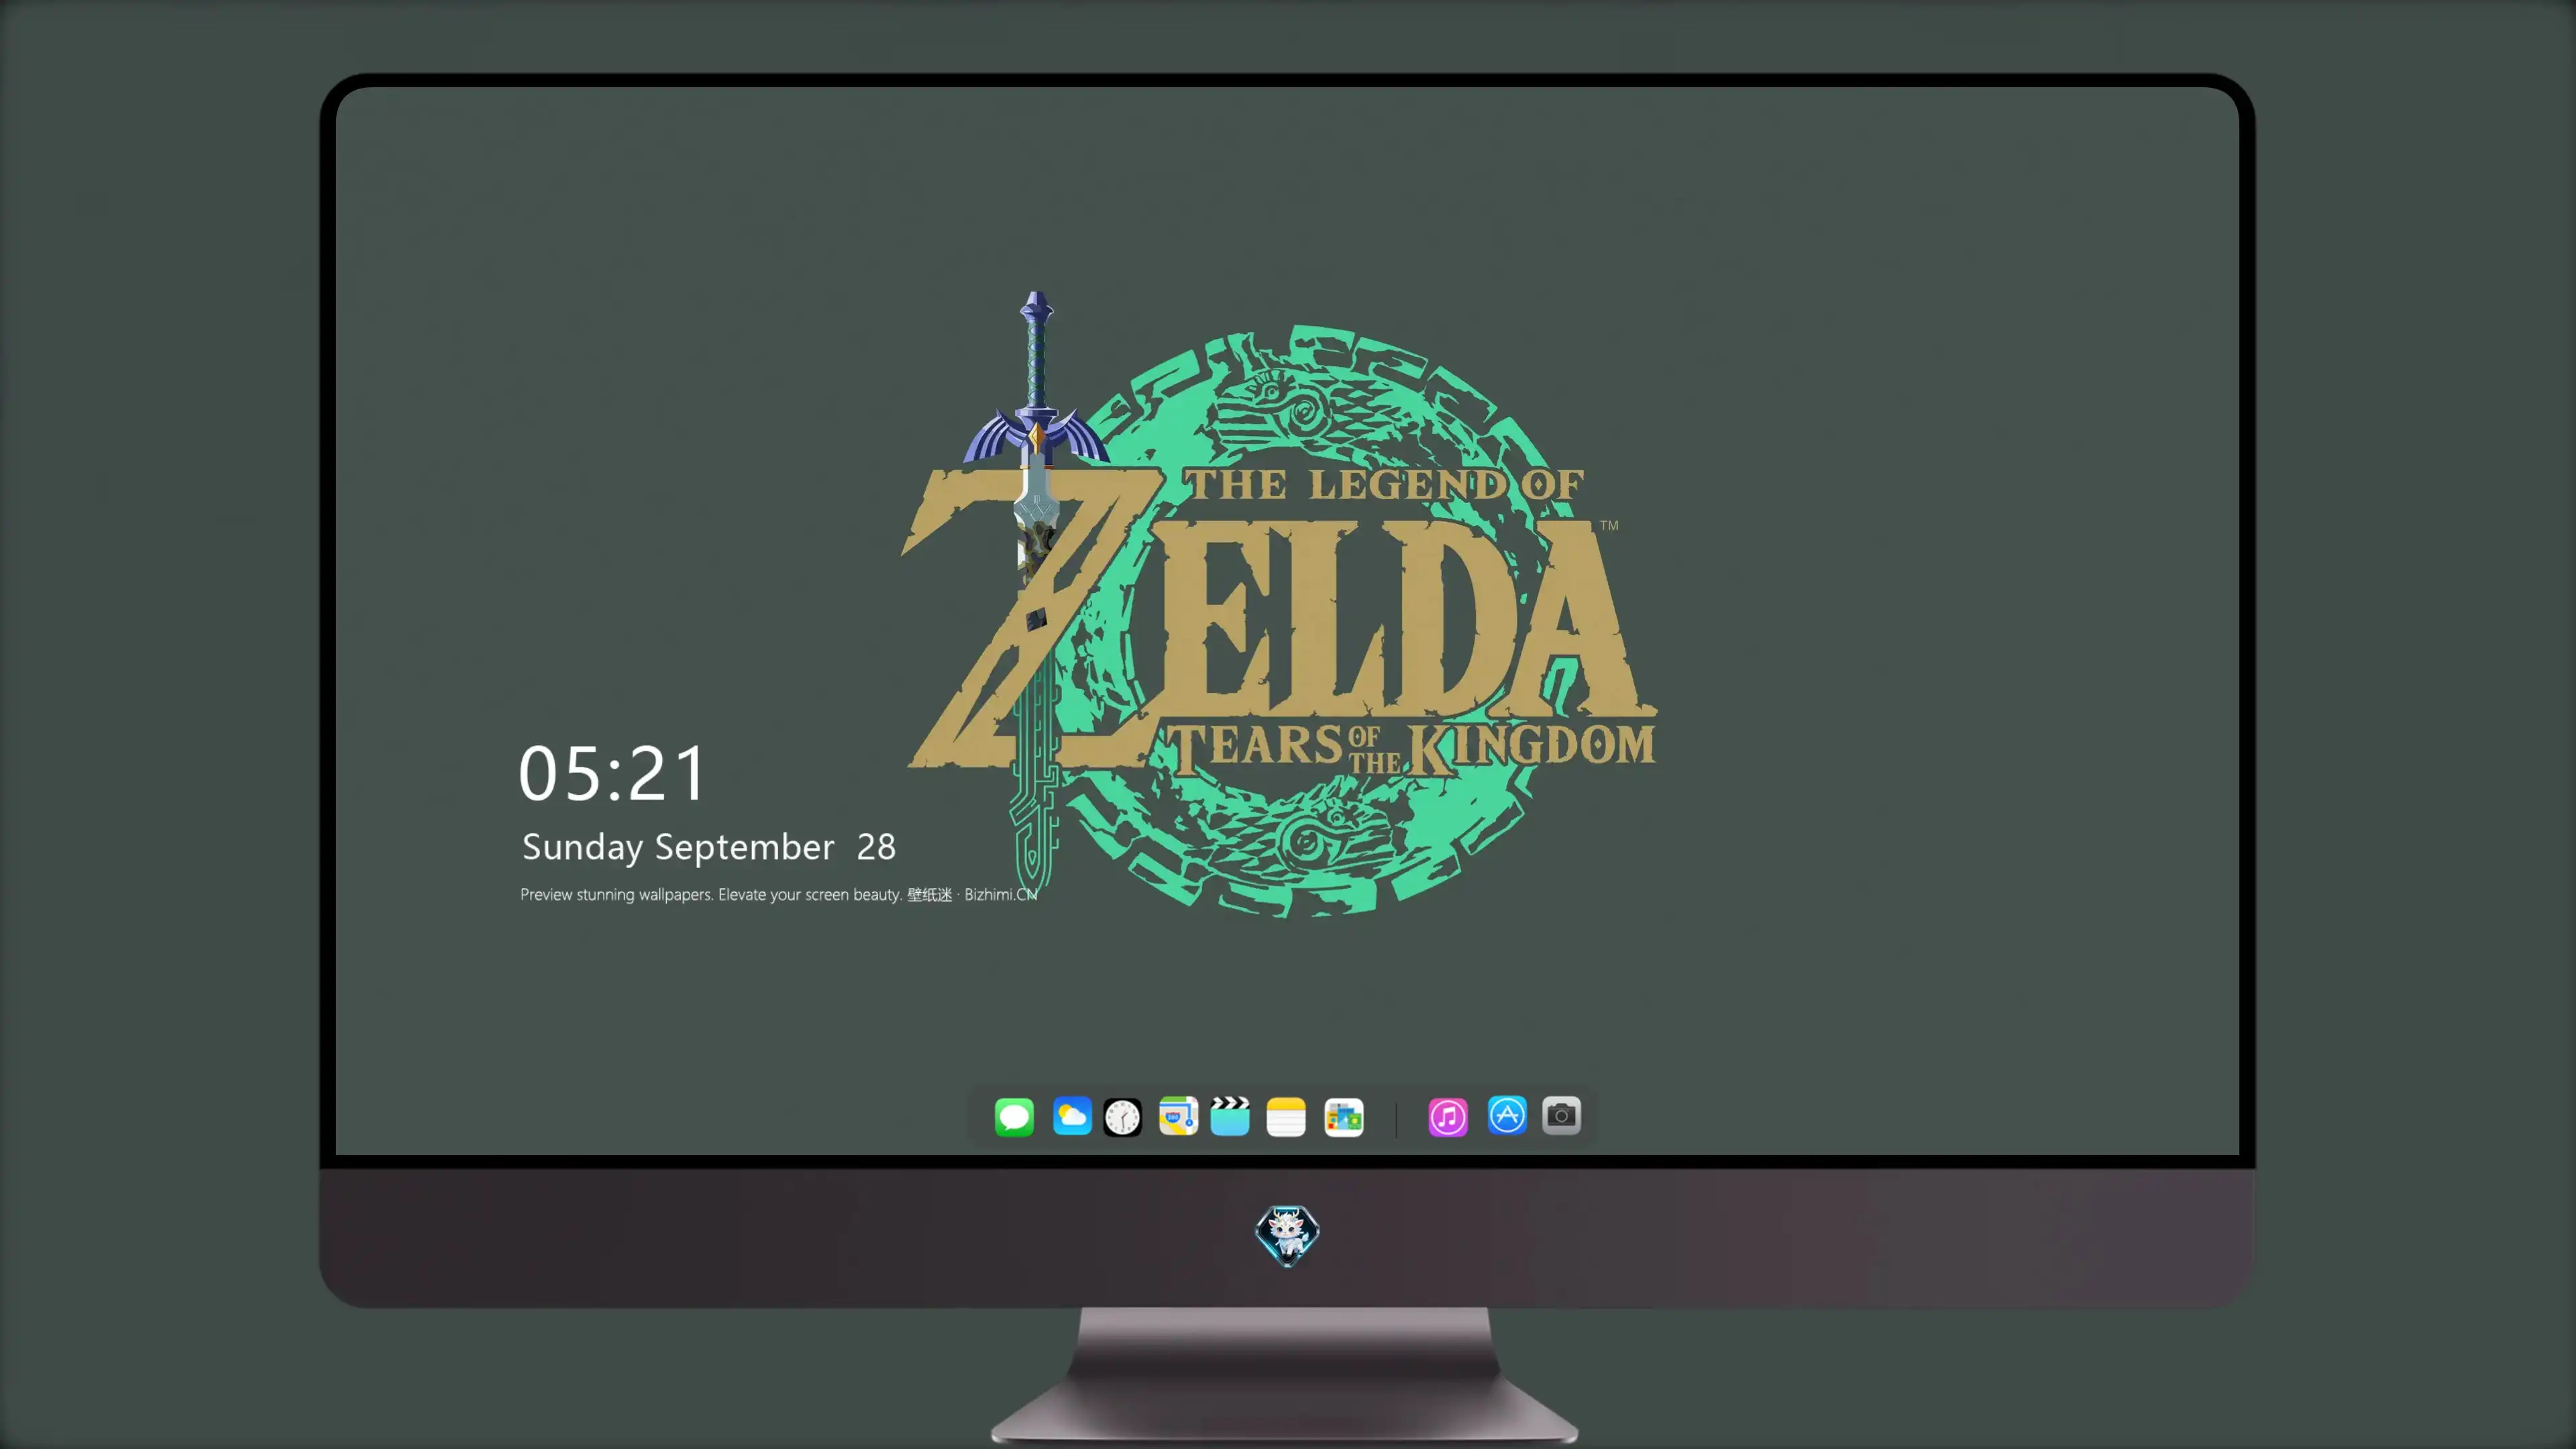Open the photo collage app icon
This screenshot has width=2576, height=1449.
pos(1344,1117)
